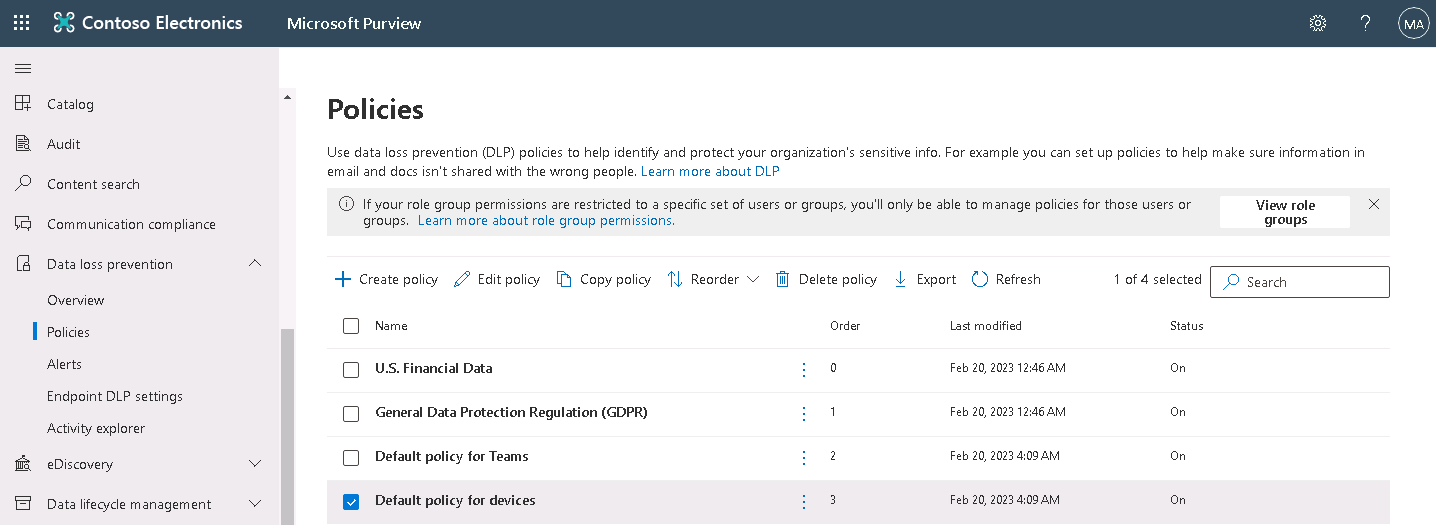Screen dimensions: 1436x525
Task: Click the Catalog icon in sidebar
Action: coord(23,104)
